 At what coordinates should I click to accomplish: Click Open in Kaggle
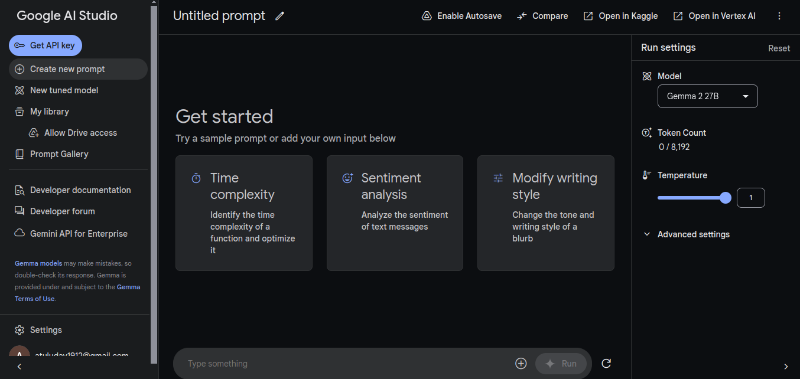pyautogui.click(x=620, y=16)
